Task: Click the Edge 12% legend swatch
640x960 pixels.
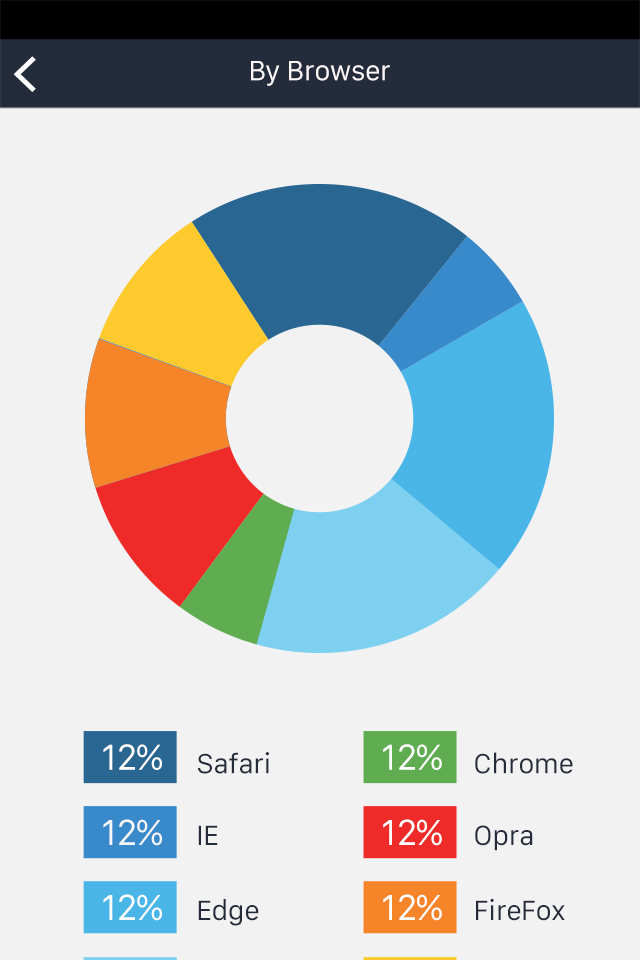Action: [x=129, y=908]
